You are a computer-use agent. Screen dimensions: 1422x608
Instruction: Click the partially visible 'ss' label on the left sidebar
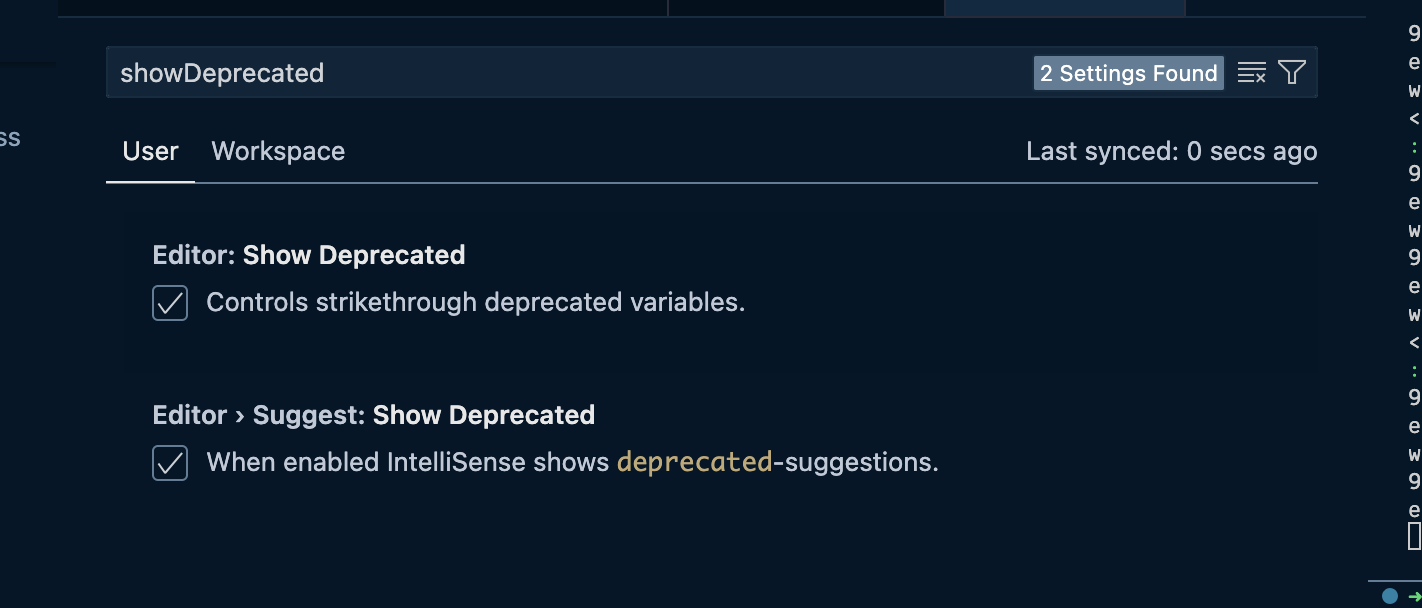[x=11, y=138]
